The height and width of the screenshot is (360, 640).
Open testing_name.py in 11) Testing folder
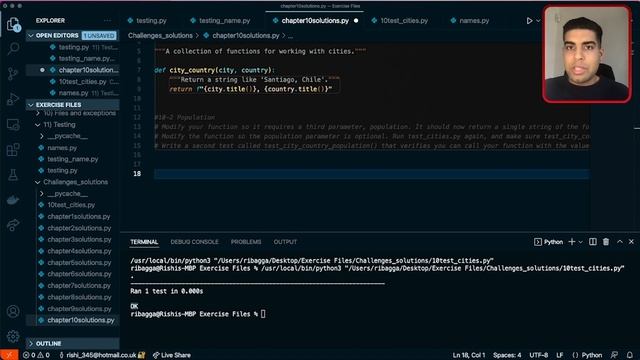[x=73, y=159]
